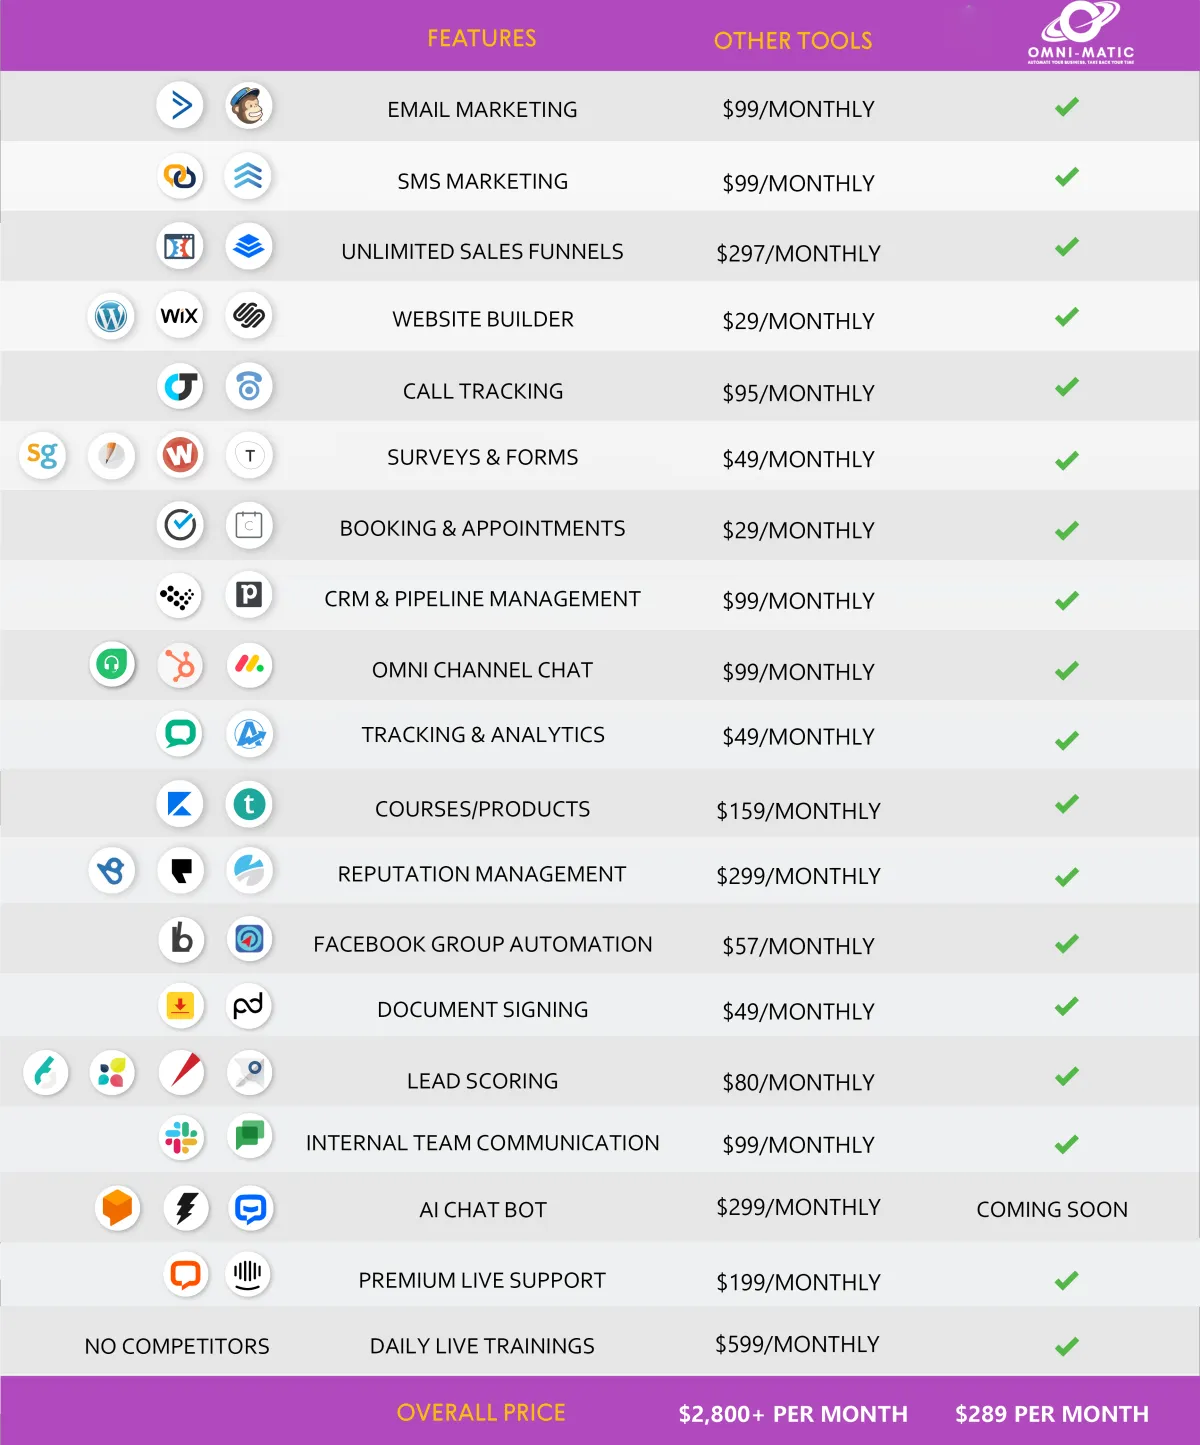
Task: Click the green headset logo beside Omni Channel Chat
Action: (111, 665)
